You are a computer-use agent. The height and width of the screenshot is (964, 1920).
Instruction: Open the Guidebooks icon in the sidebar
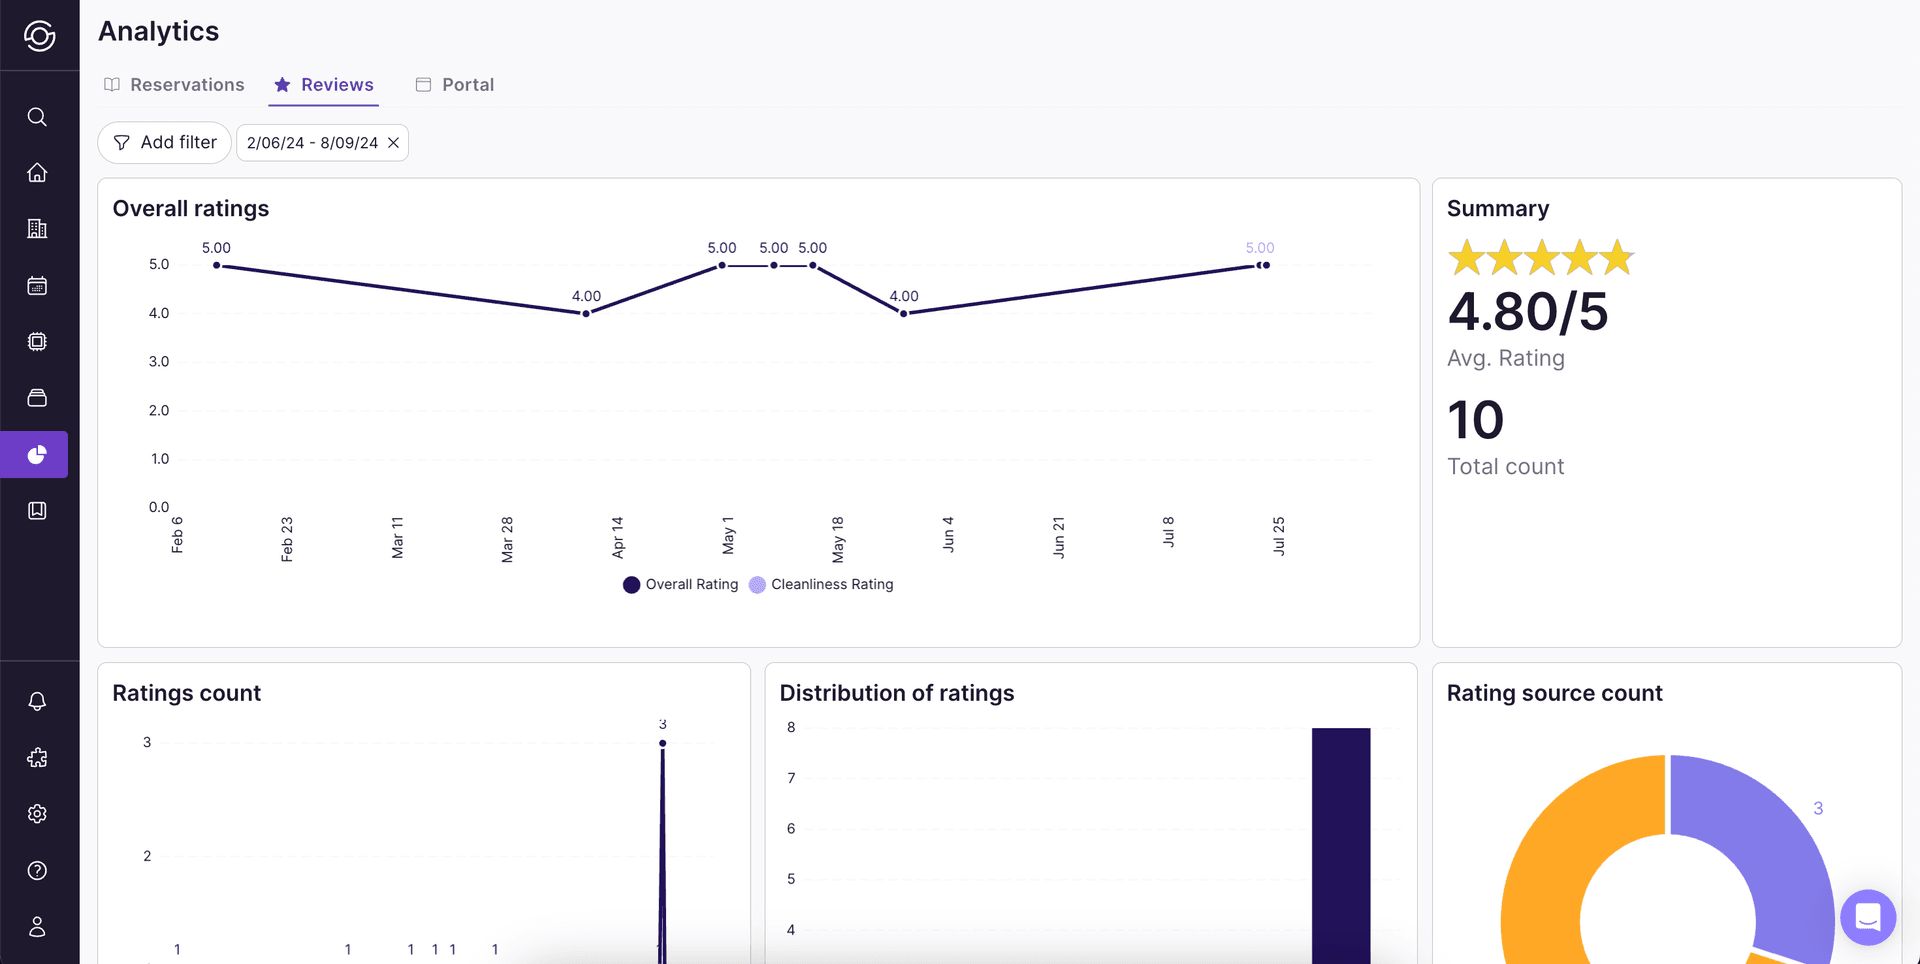37,510
